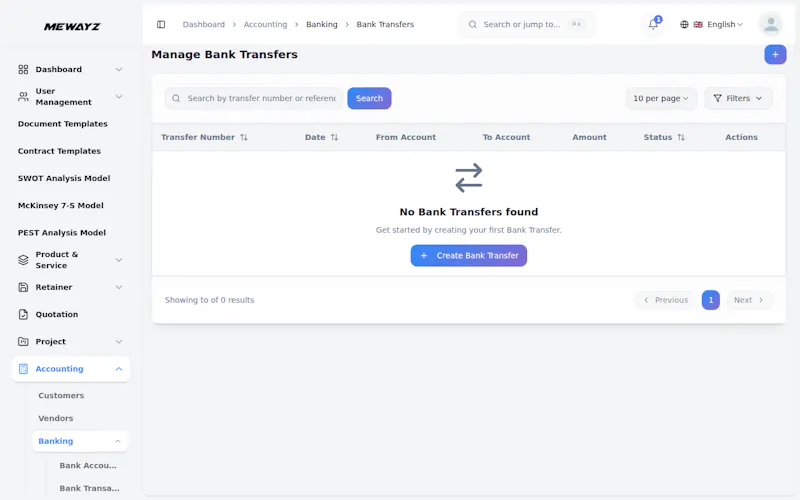Screen dimensions: 800x500
Task: Click the User Management people icon
Action: (23, 96)
